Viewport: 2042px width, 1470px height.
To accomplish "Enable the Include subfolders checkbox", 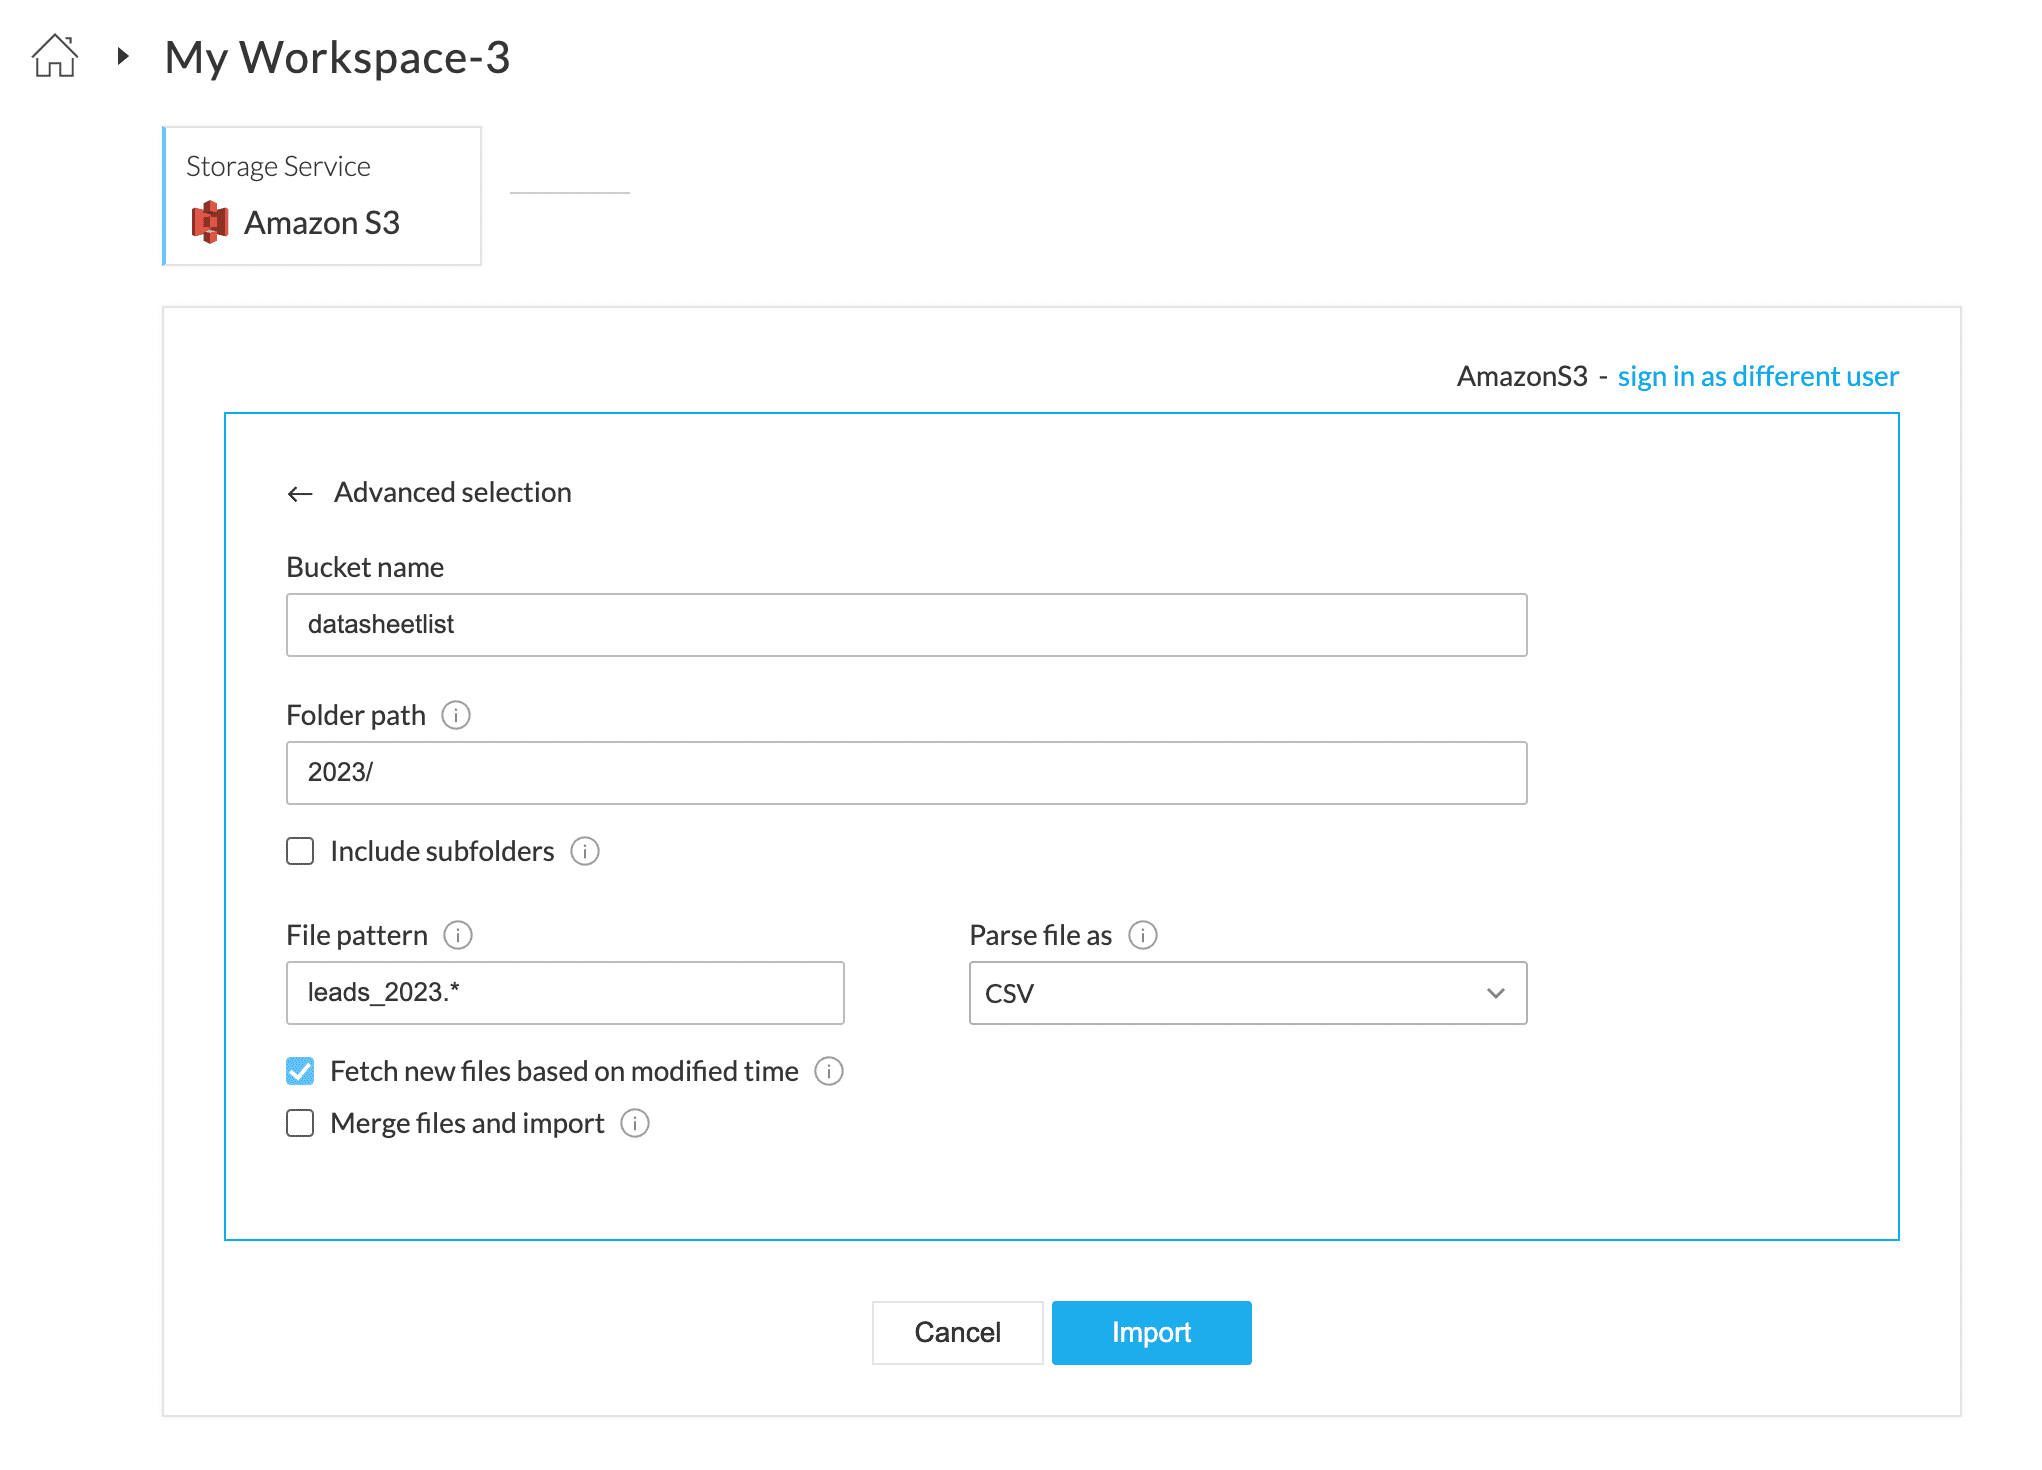I will click(x=300, y=852).
